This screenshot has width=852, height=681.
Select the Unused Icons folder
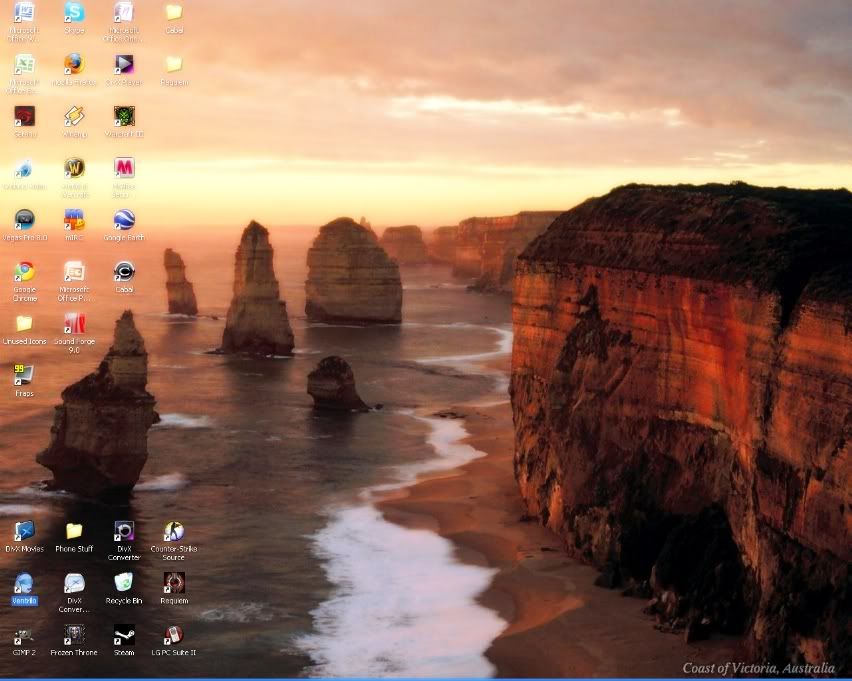(x=24, y=324)
